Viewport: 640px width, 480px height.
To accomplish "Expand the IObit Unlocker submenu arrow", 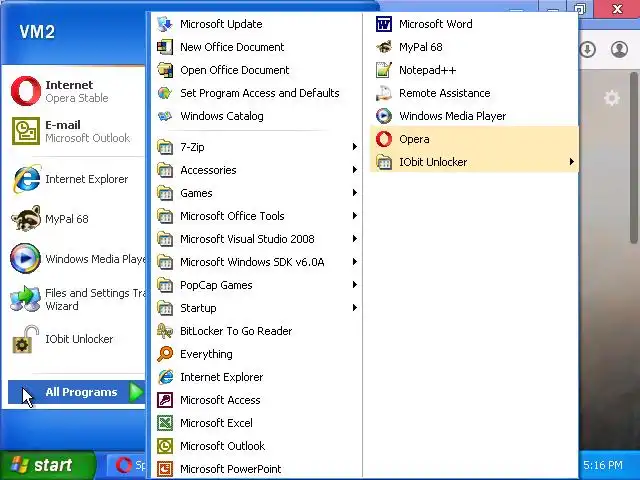I will click(571, 162).
